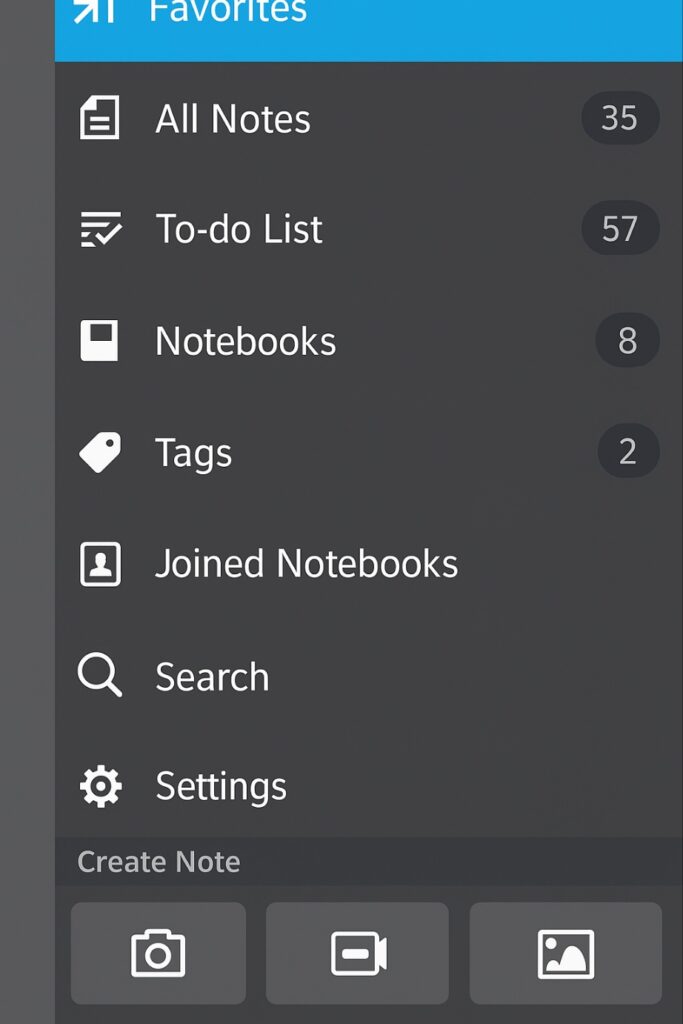683x1024 pixels.
Task: Click the Favorites arrow icon
Action: [96, 10]
